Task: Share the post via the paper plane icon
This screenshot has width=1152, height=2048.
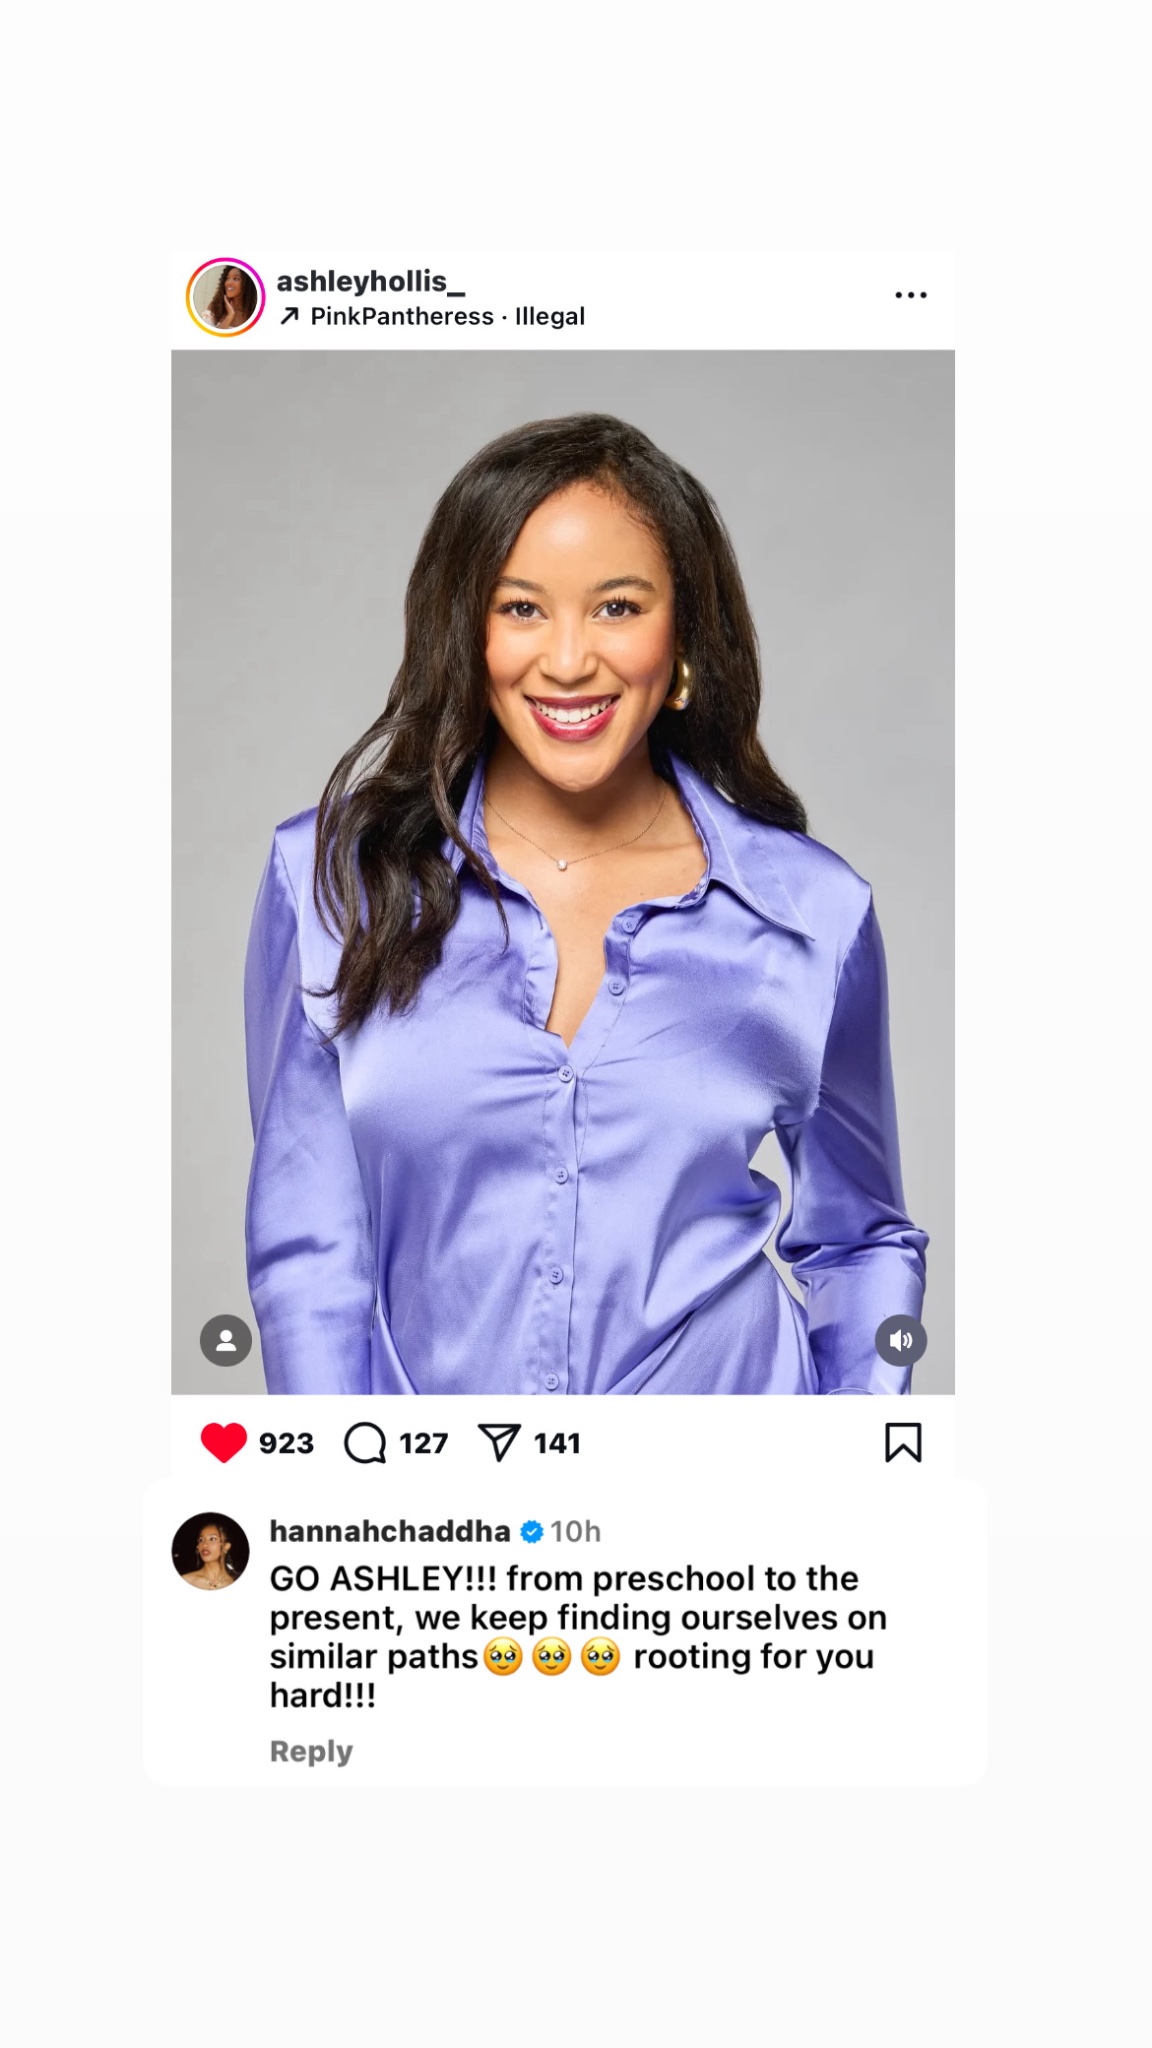Action: [x=499, y=1443]
